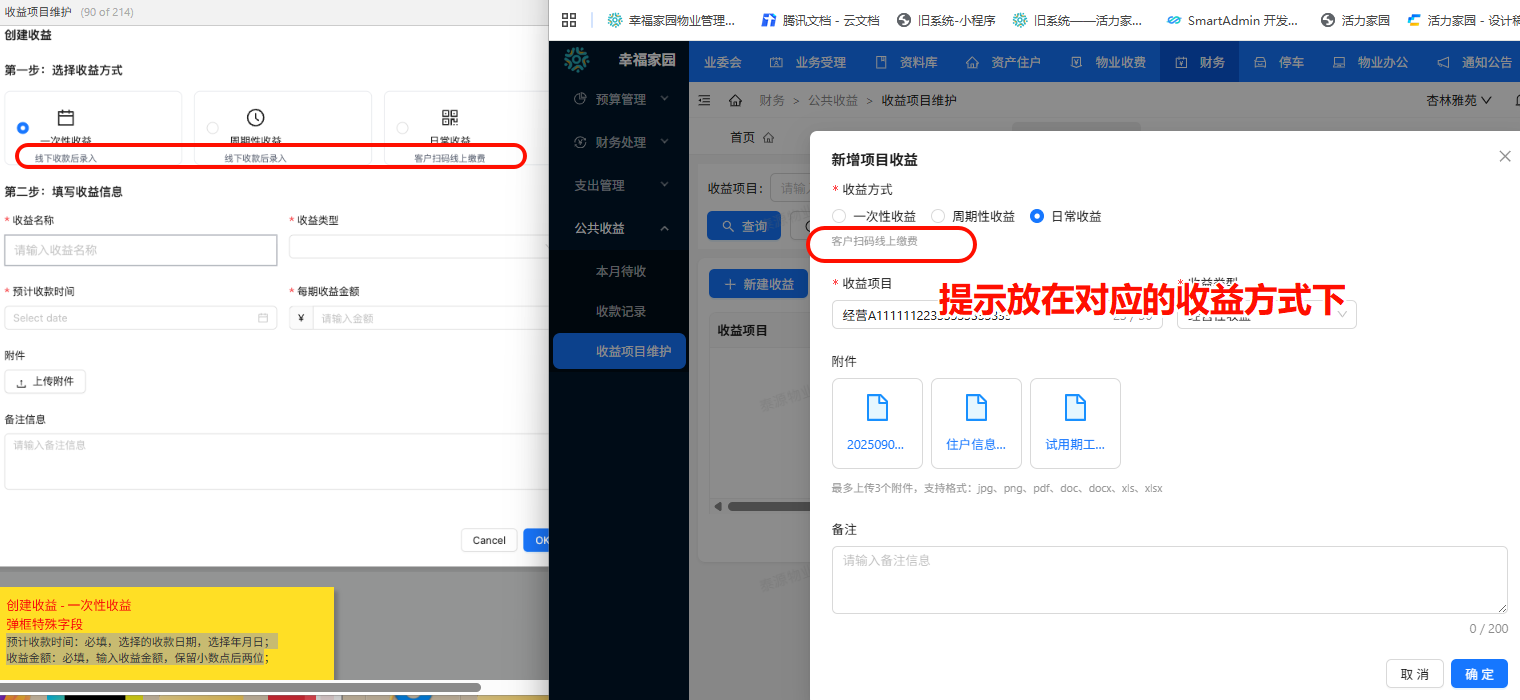Click the 上传附件 upload icon button
The image size is (1520, 700).
pos(44,381)
